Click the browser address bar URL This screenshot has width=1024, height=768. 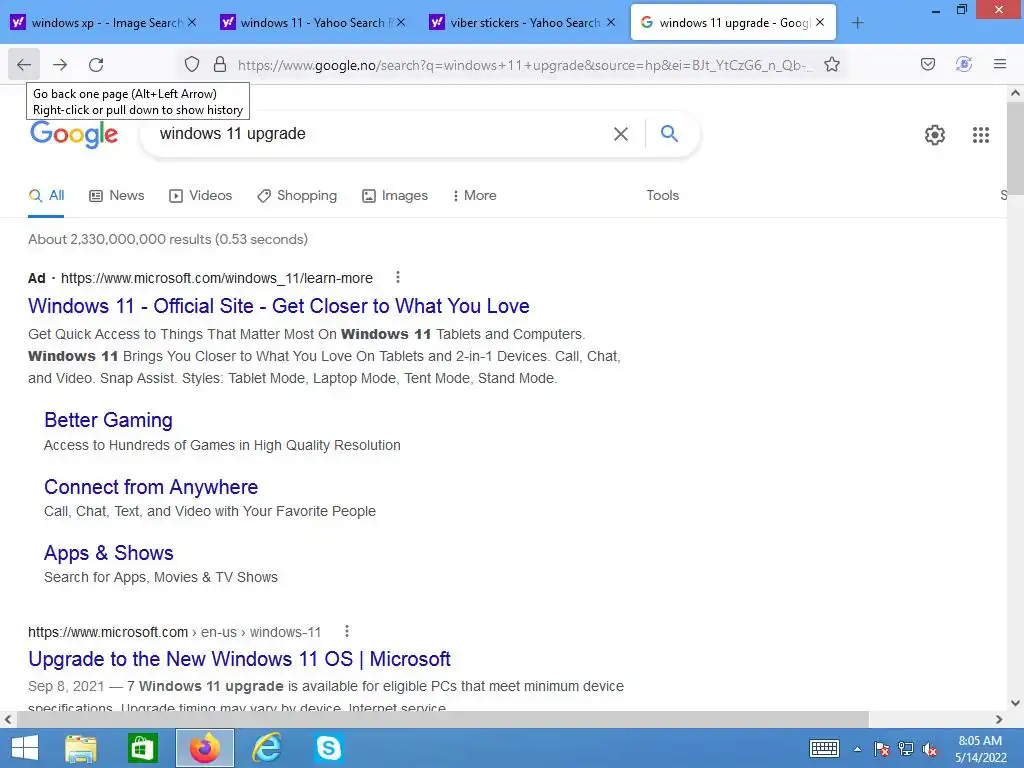pos(524,65)
